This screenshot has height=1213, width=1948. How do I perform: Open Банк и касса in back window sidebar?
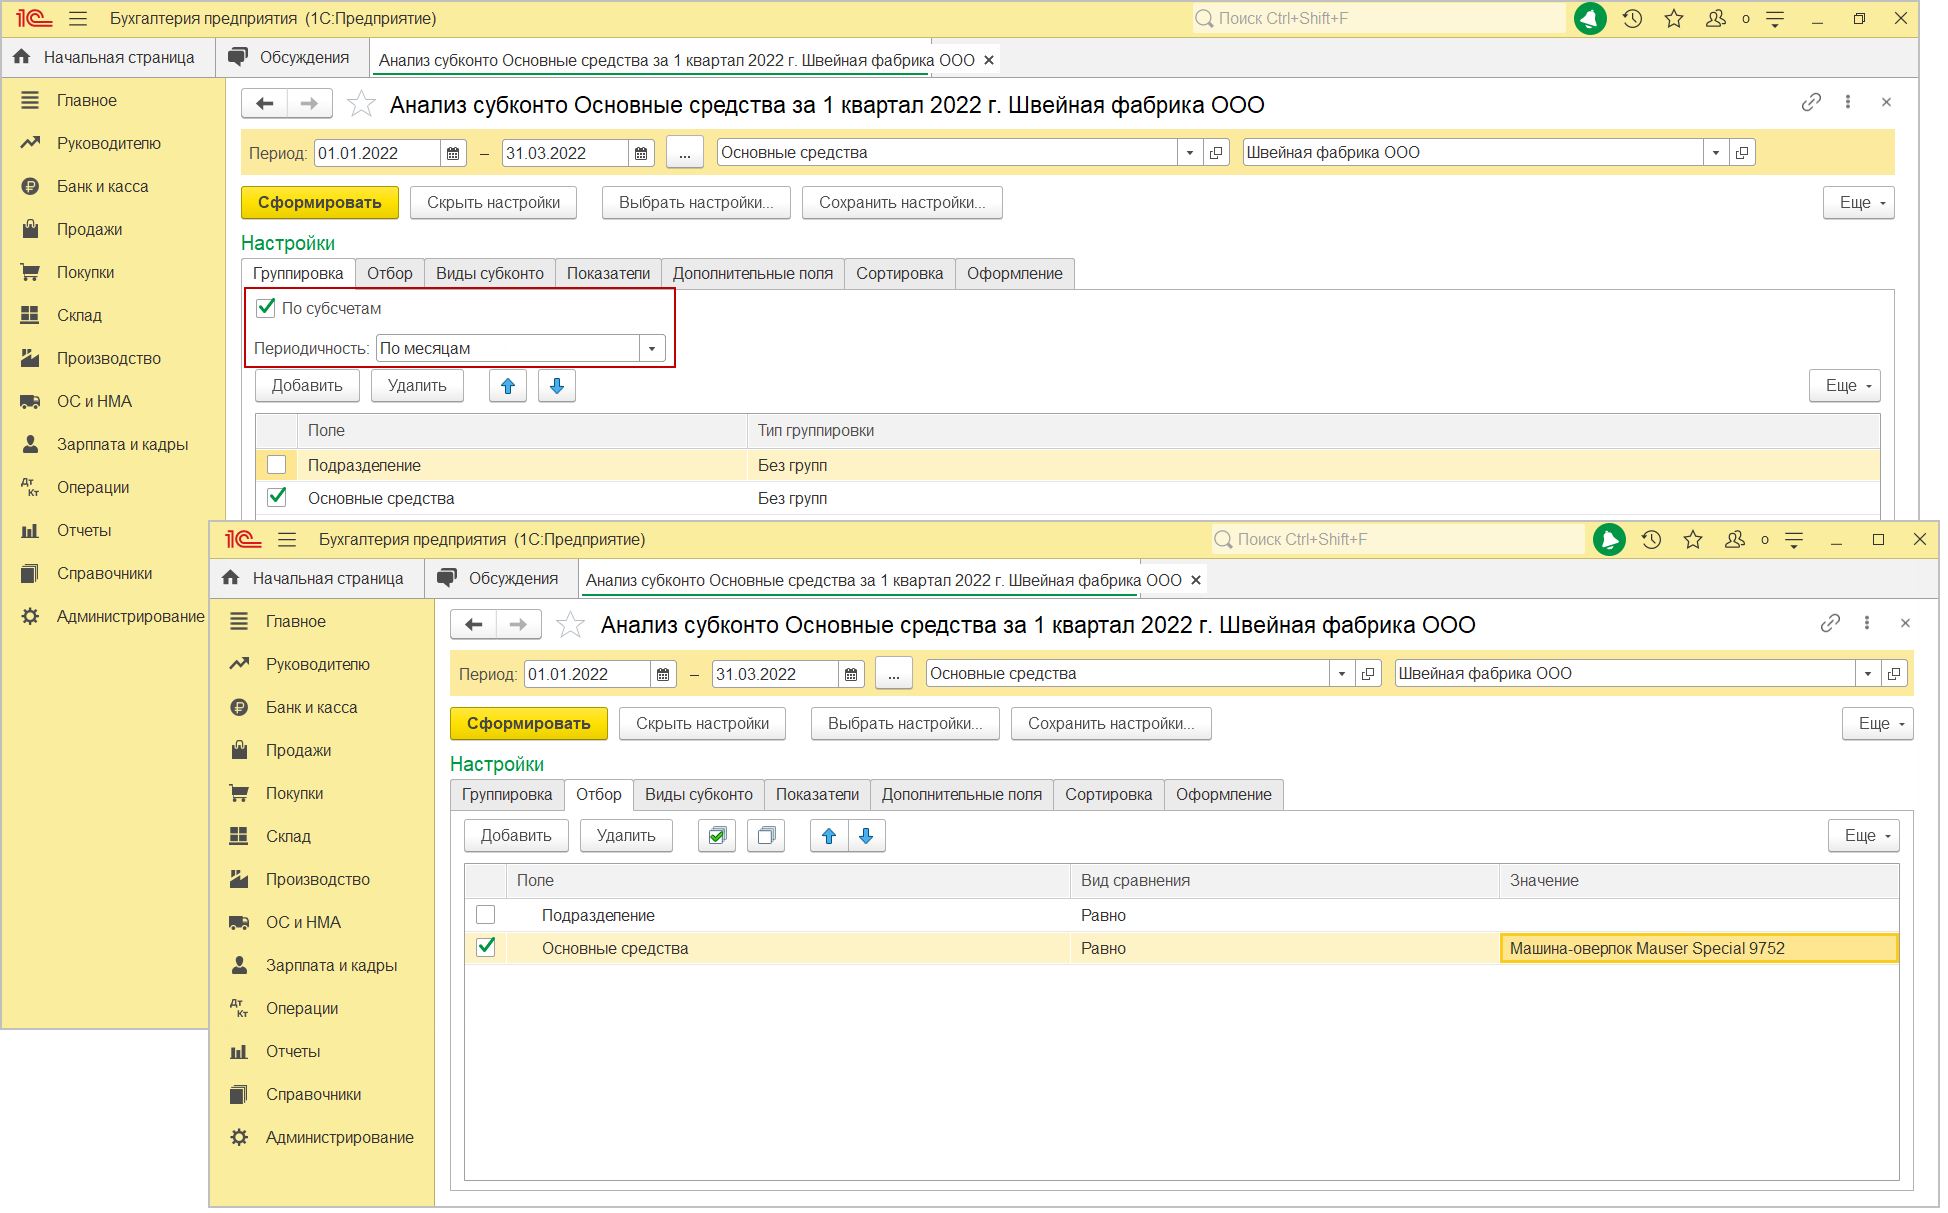pyautogui.click(x=102, y=187)
